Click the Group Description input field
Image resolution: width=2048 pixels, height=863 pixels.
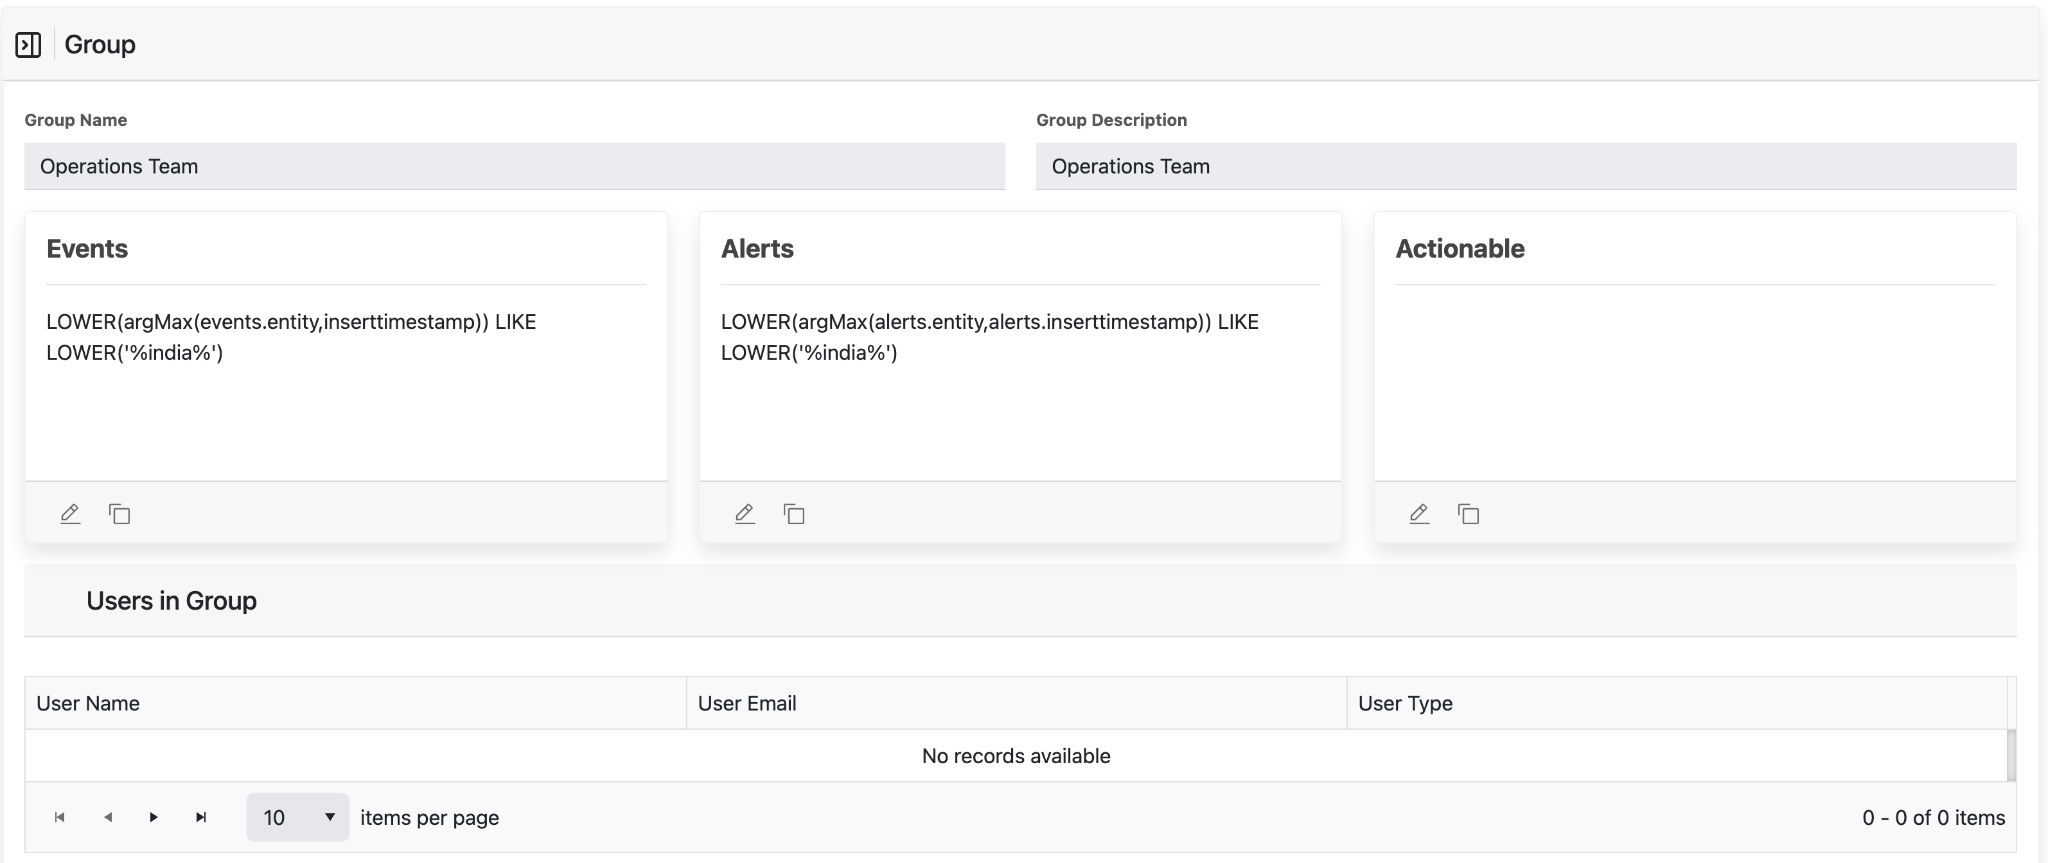click(x=1526, y=167)
